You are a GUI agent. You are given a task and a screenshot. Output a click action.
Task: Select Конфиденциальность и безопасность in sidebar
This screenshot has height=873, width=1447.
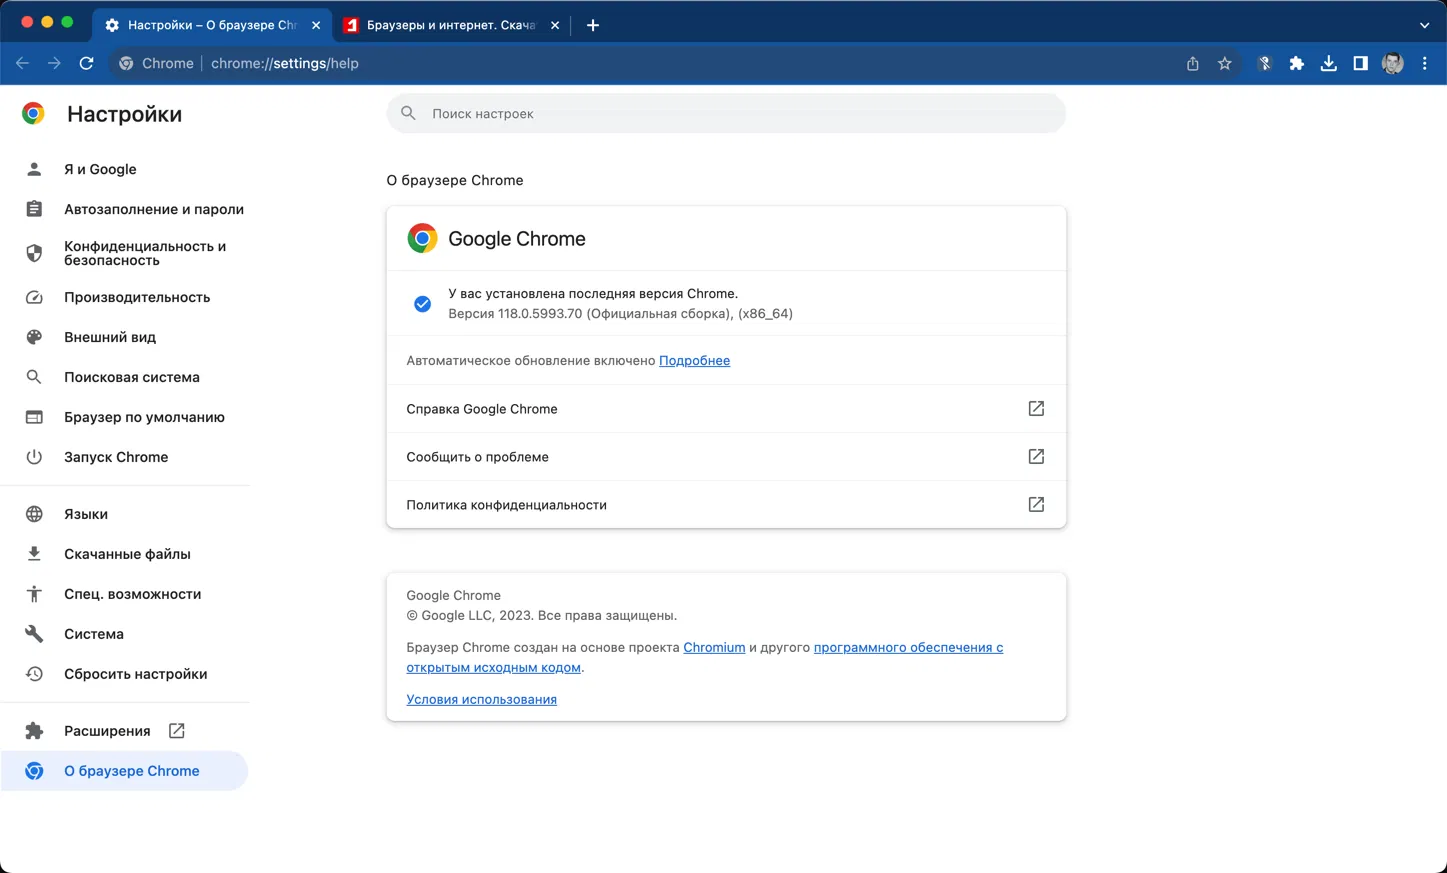[x=145, y=253]
